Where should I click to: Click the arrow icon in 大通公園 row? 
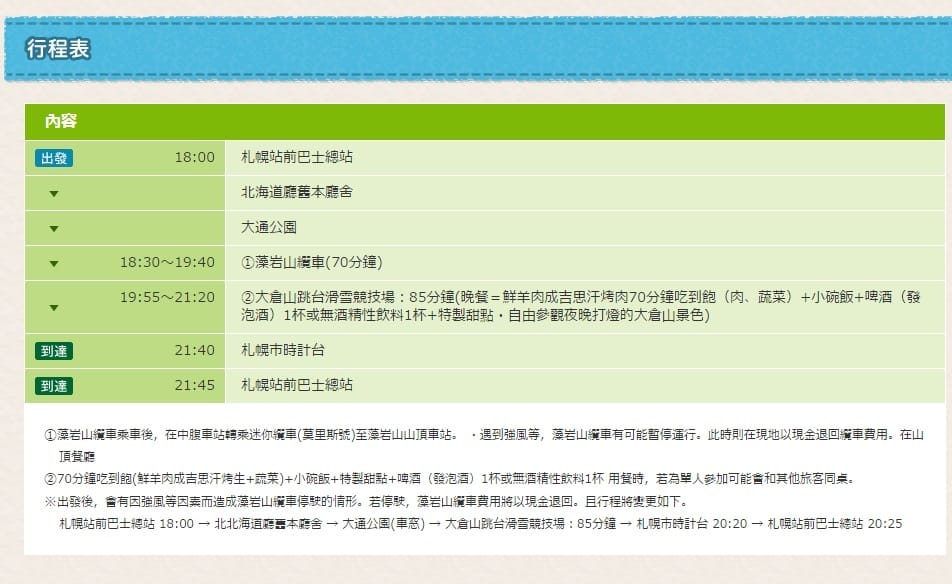click(x=54, y=229)
